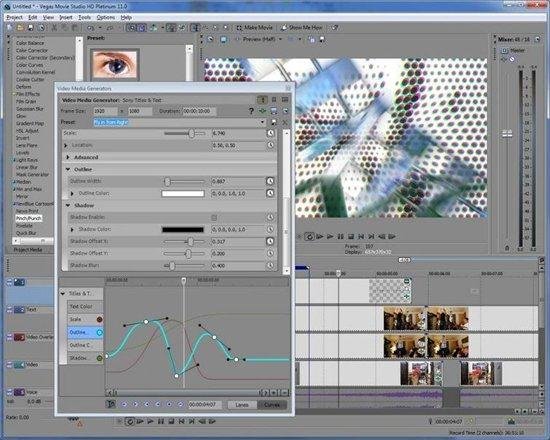Click the save preset icon
Image resolution: width=550 pixels, height=440 pixels.
point(274,122)
